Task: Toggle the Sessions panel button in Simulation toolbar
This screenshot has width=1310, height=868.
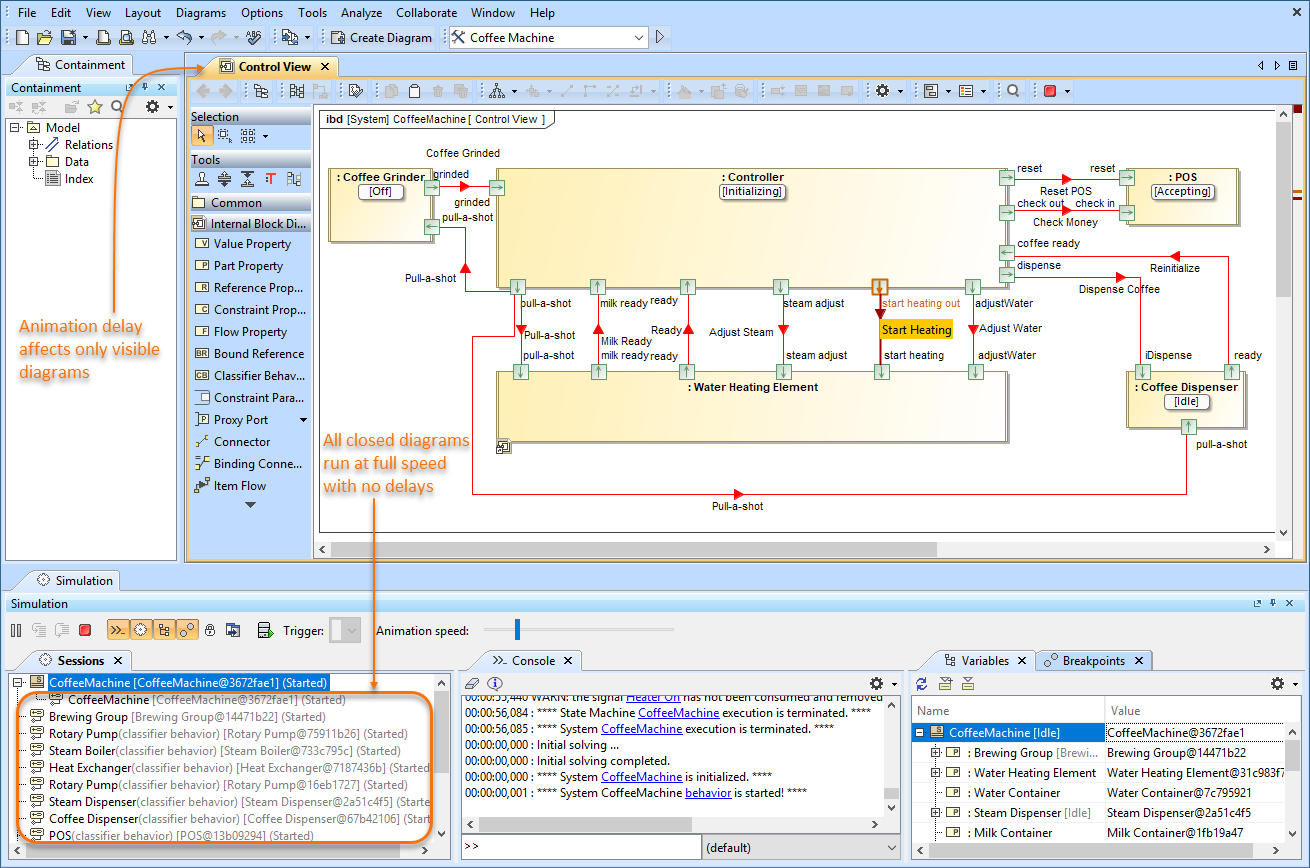Action: pyautogui.click(x=141, y=630)
